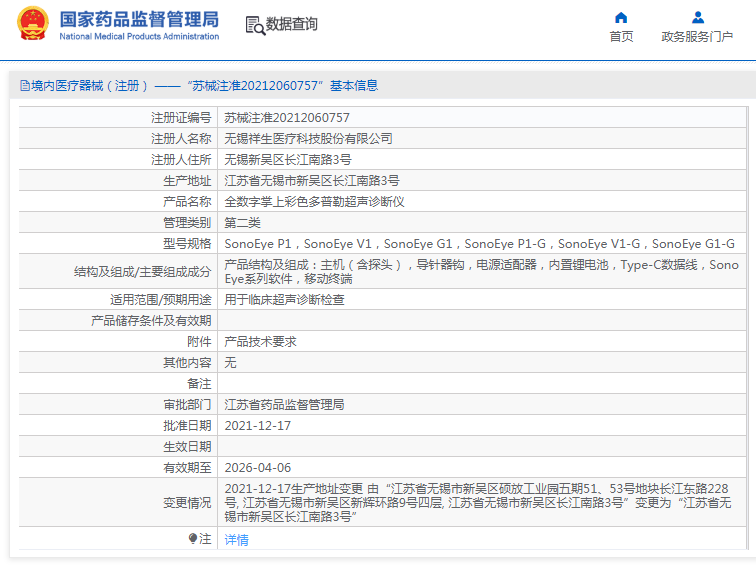The width and height of the screenshot is (756, 569).
Task: Select the 产品结构及组成 composition text
Action: coord(481,271)
